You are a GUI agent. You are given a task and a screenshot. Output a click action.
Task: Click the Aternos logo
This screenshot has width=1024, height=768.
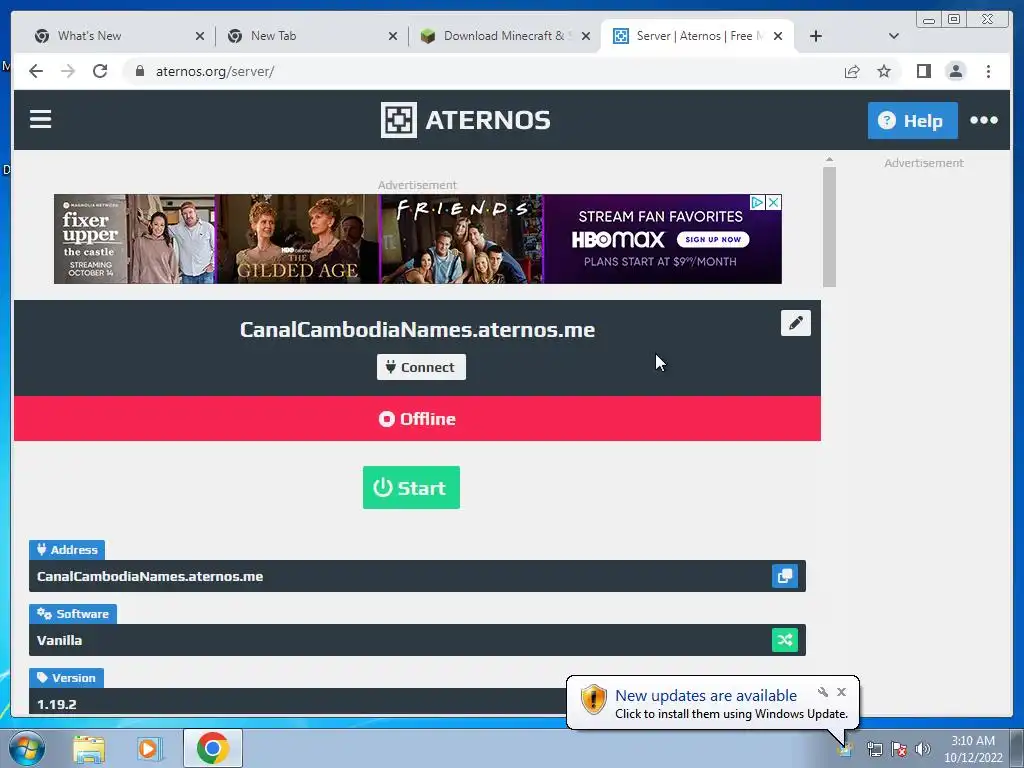pos(466,120)
